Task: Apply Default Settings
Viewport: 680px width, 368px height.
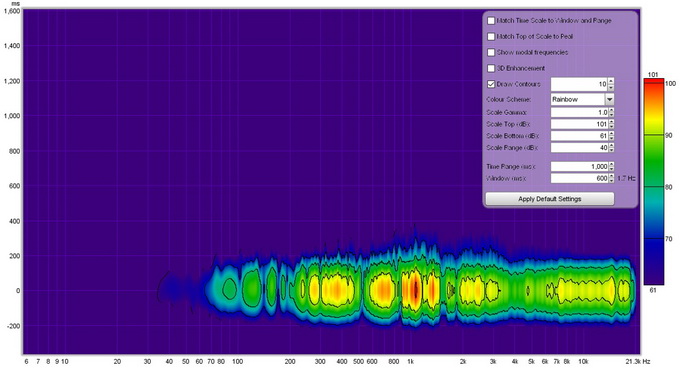Action: click(549, 199)
